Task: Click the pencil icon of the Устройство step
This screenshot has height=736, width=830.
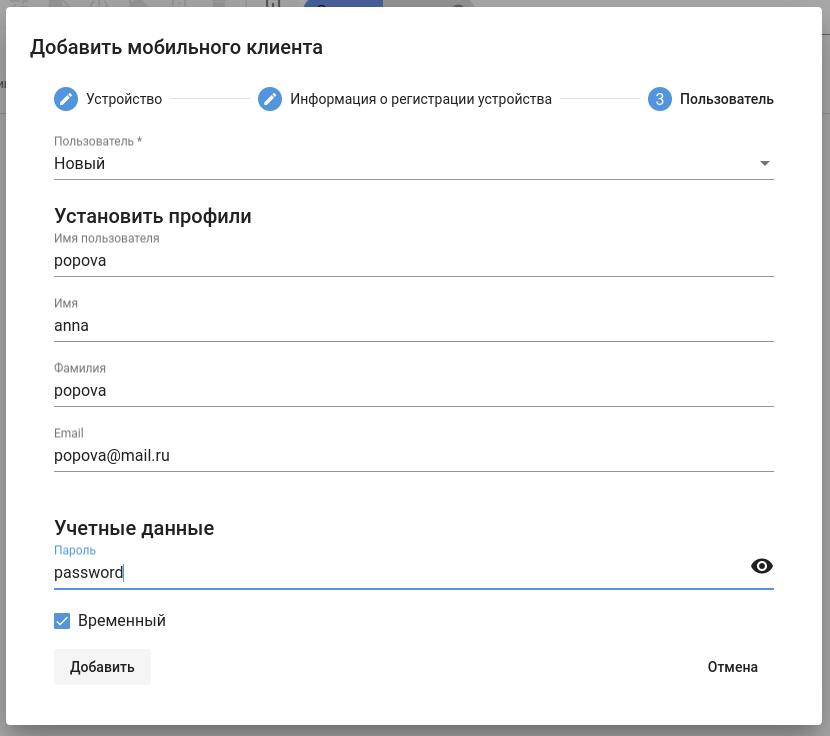Action: tap(66, 99)
